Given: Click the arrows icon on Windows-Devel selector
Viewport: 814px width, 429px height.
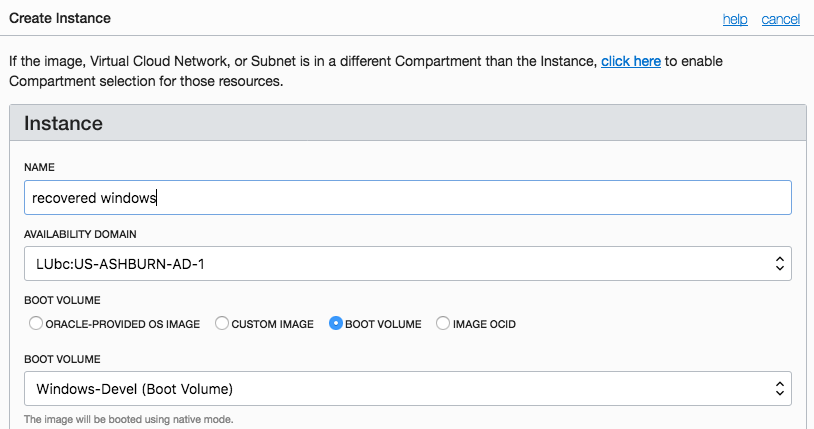Looking at the screenshot, I should [x=778, y=388].
